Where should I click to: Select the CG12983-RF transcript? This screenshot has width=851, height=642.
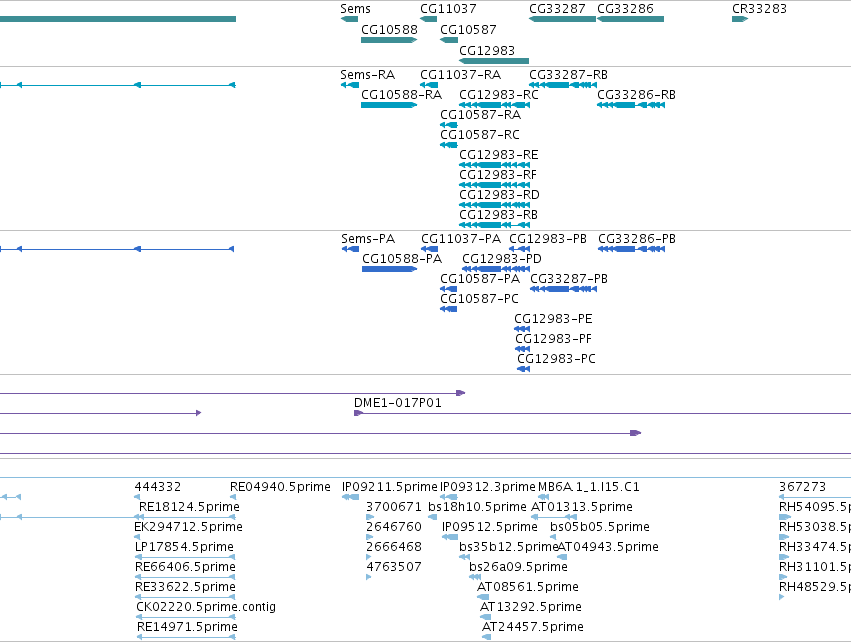coord(494,185)
